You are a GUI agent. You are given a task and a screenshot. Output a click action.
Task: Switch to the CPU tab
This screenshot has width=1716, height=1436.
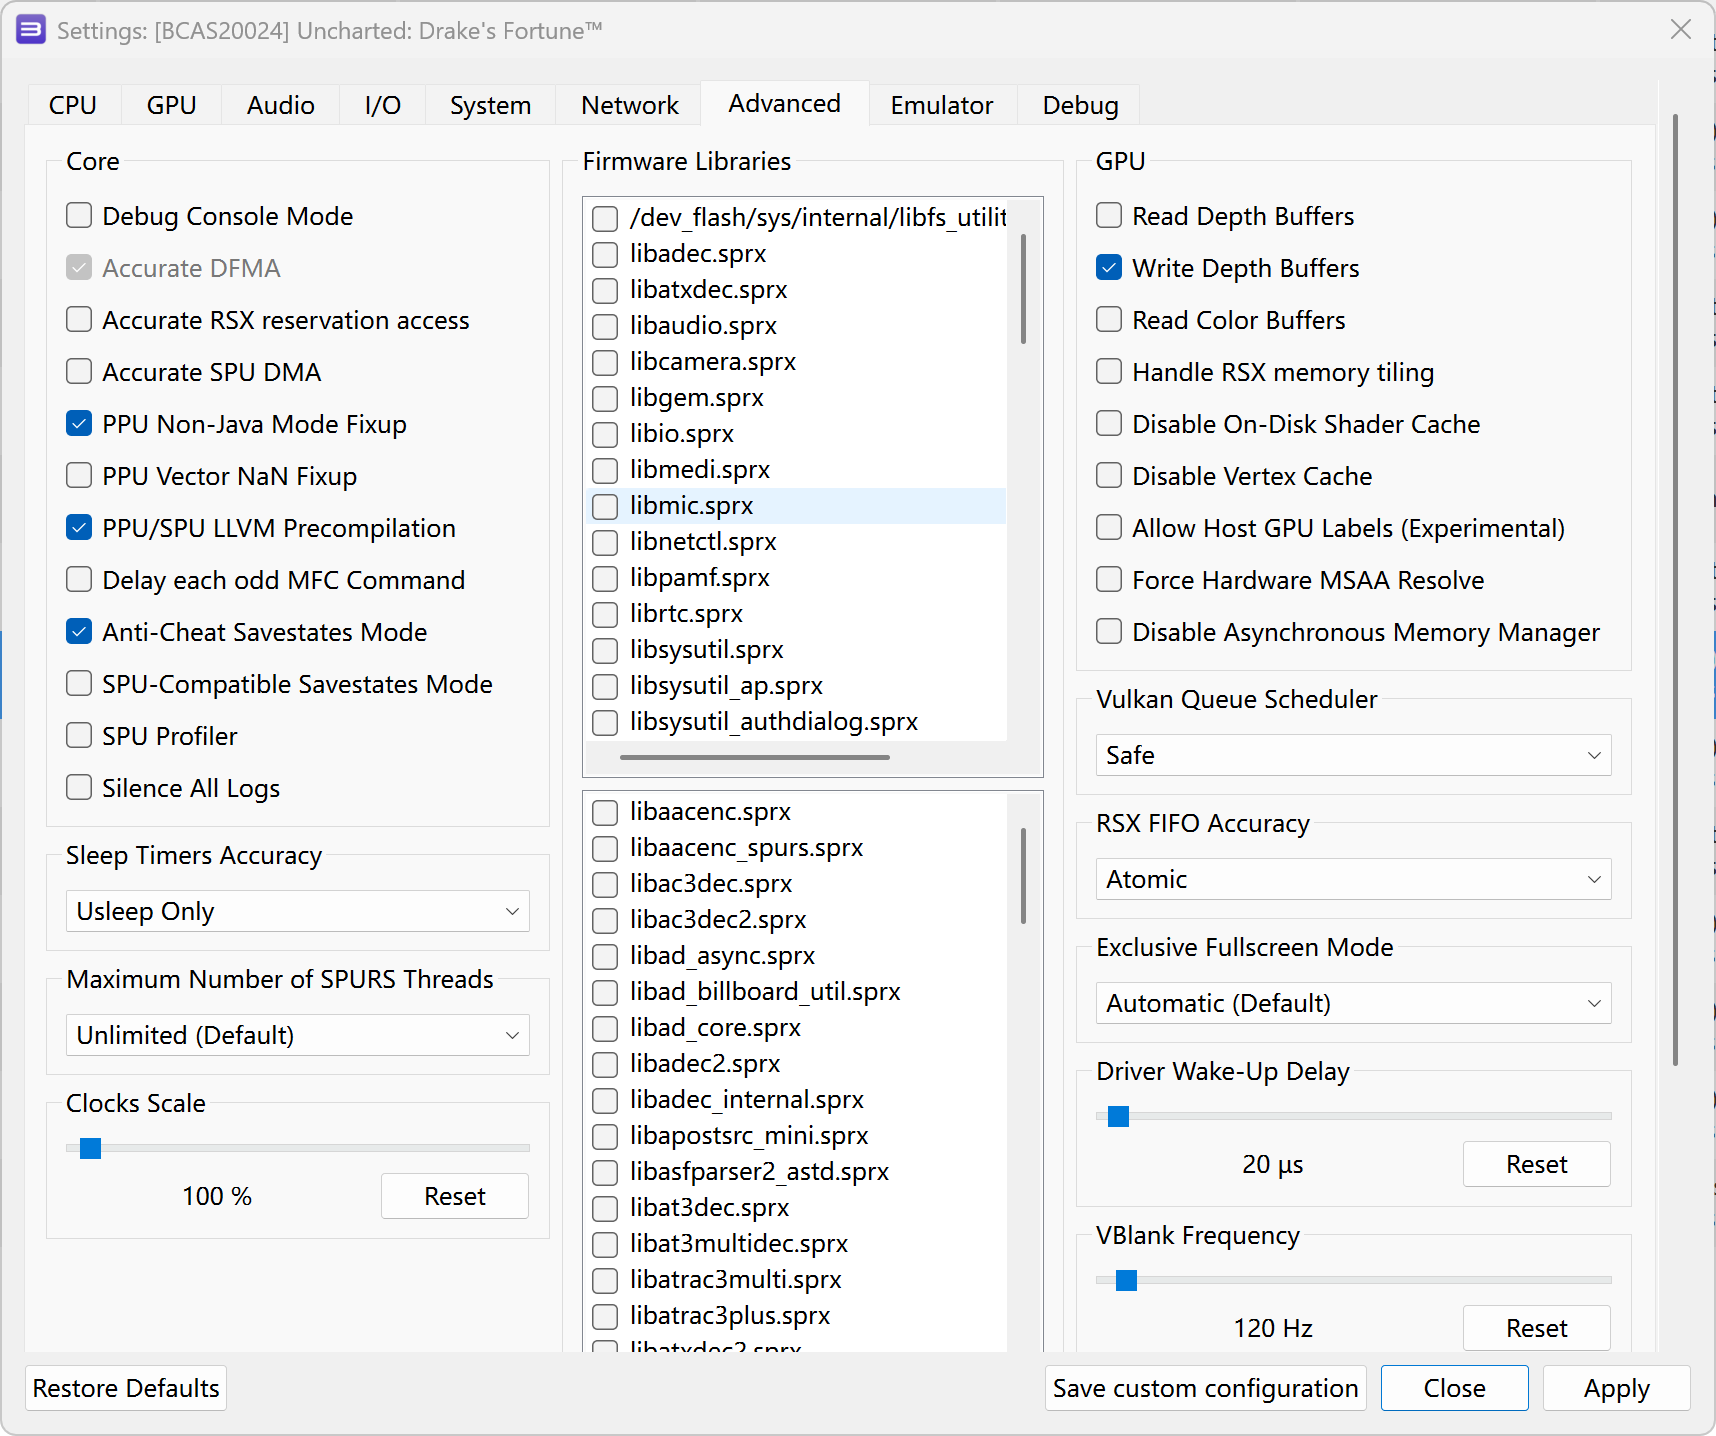(73, 105)
